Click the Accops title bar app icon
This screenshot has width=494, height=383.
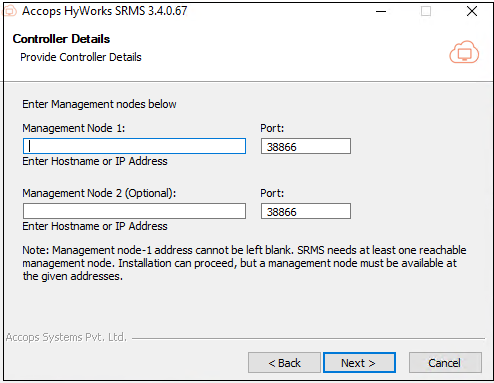[10, 11]
